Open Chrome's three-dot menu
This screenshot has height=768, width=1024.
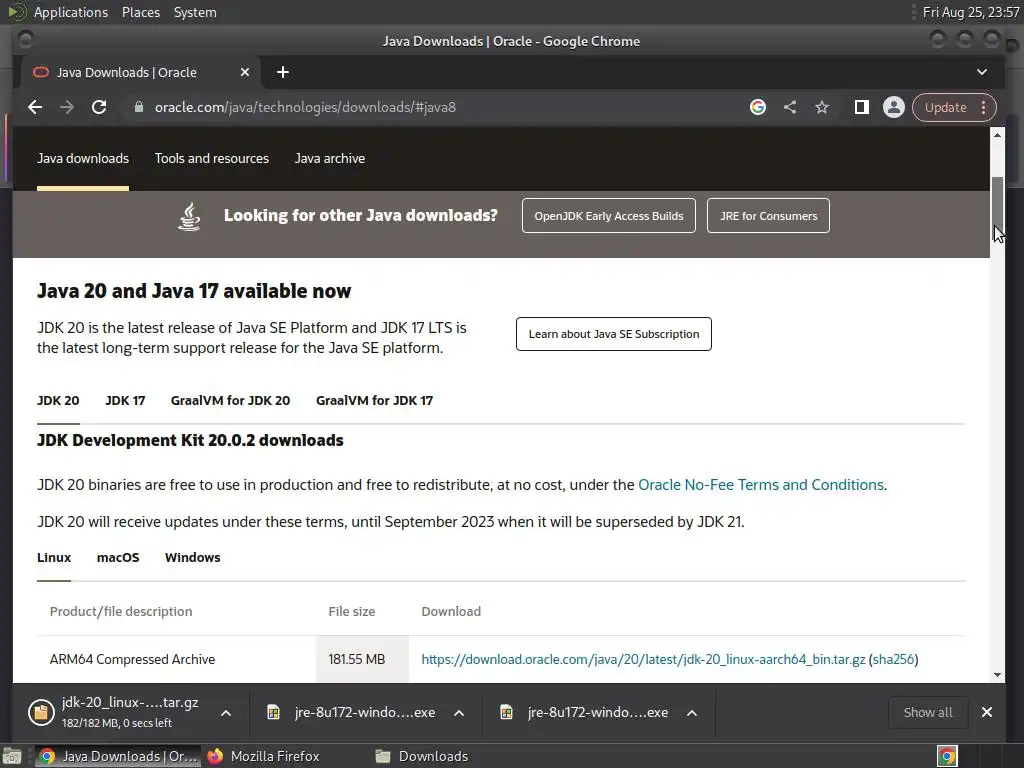click(x=984, y=107)
